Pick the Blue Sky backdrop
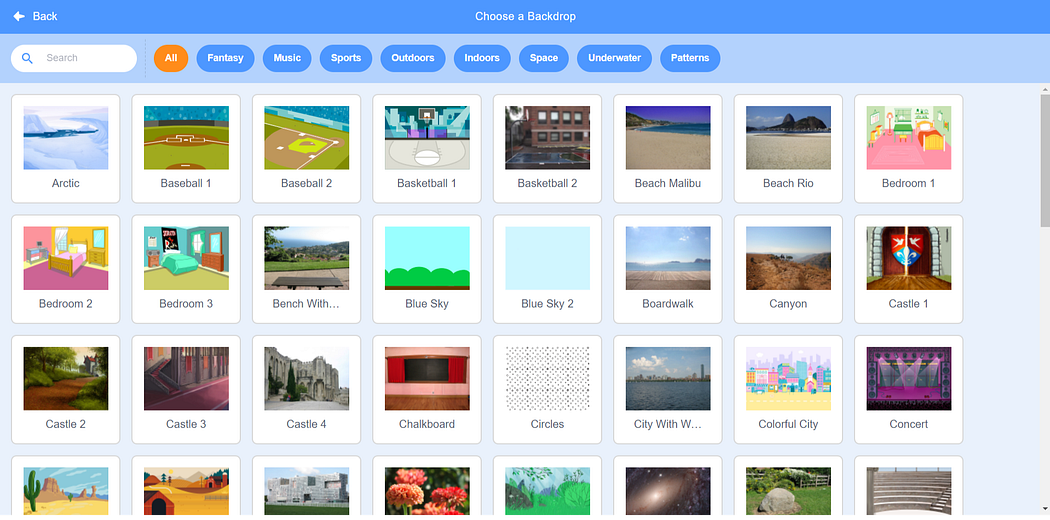 [427, 269]
